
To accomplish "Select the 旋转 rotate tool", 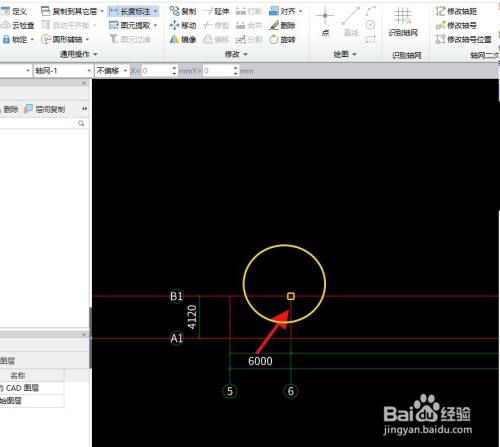I will click(282, 40).
